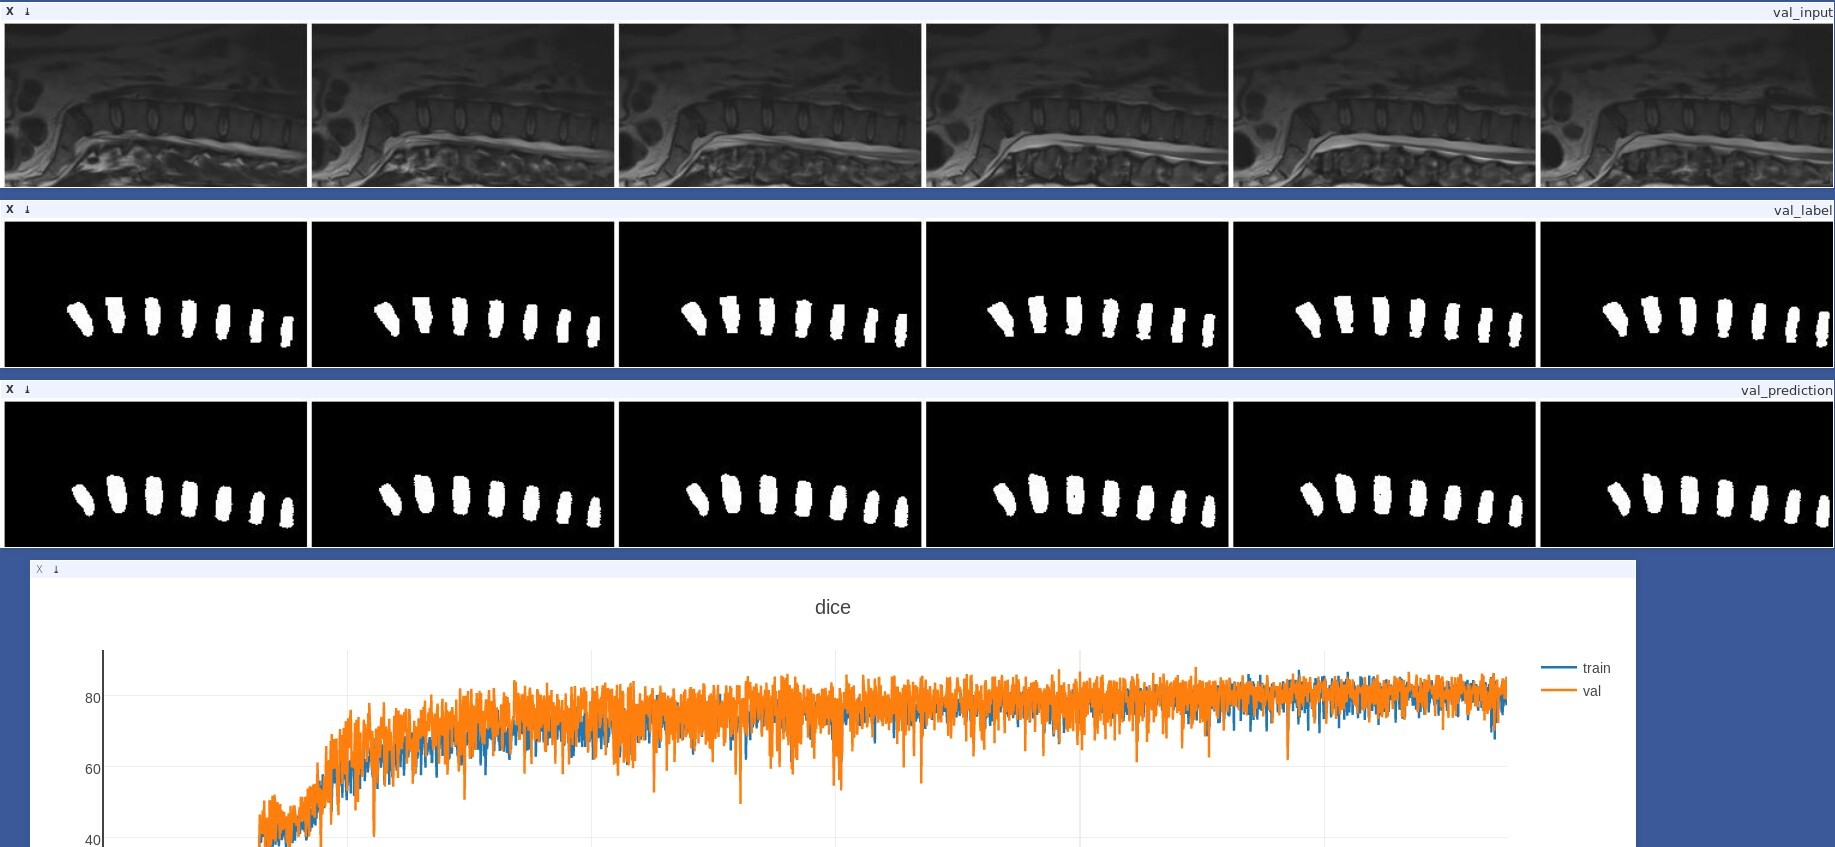1835x847 pixels.
Task: Select the first mask in val_prediction
Action: [156, 474]
